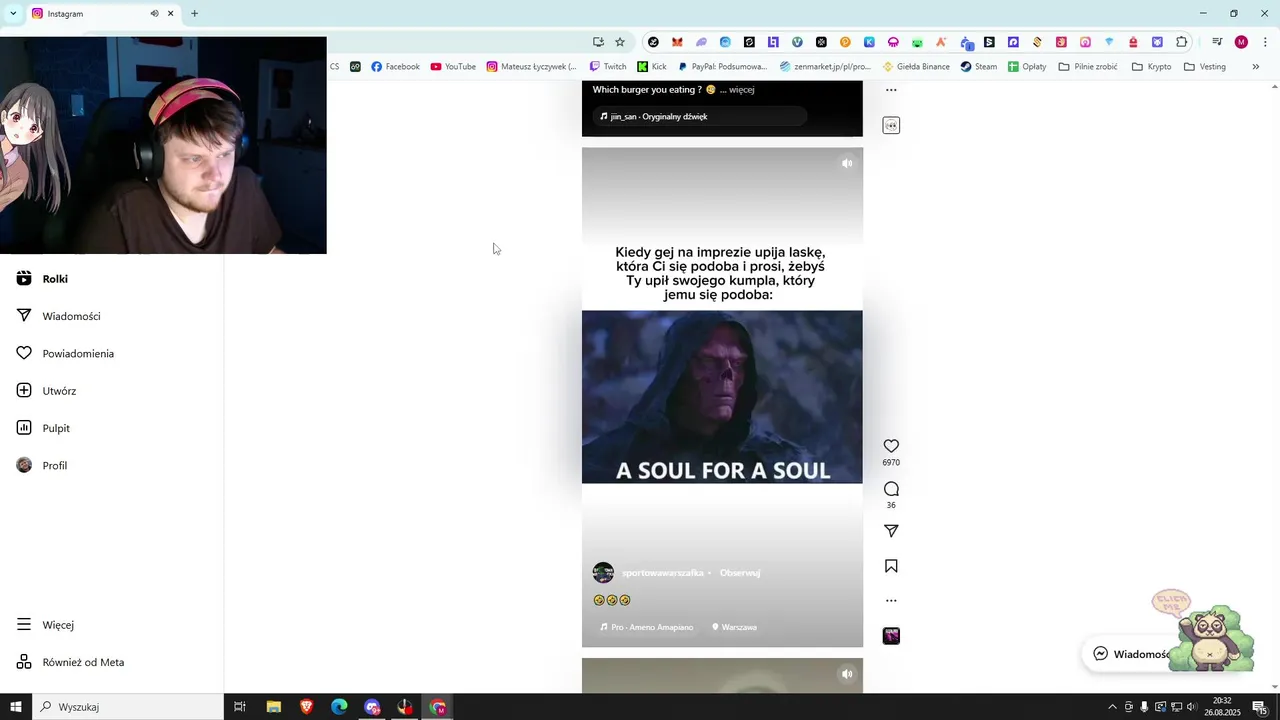Follow account via Obserwuj
Viewport: 1280px width, 720px height.
tap(740, 573)
